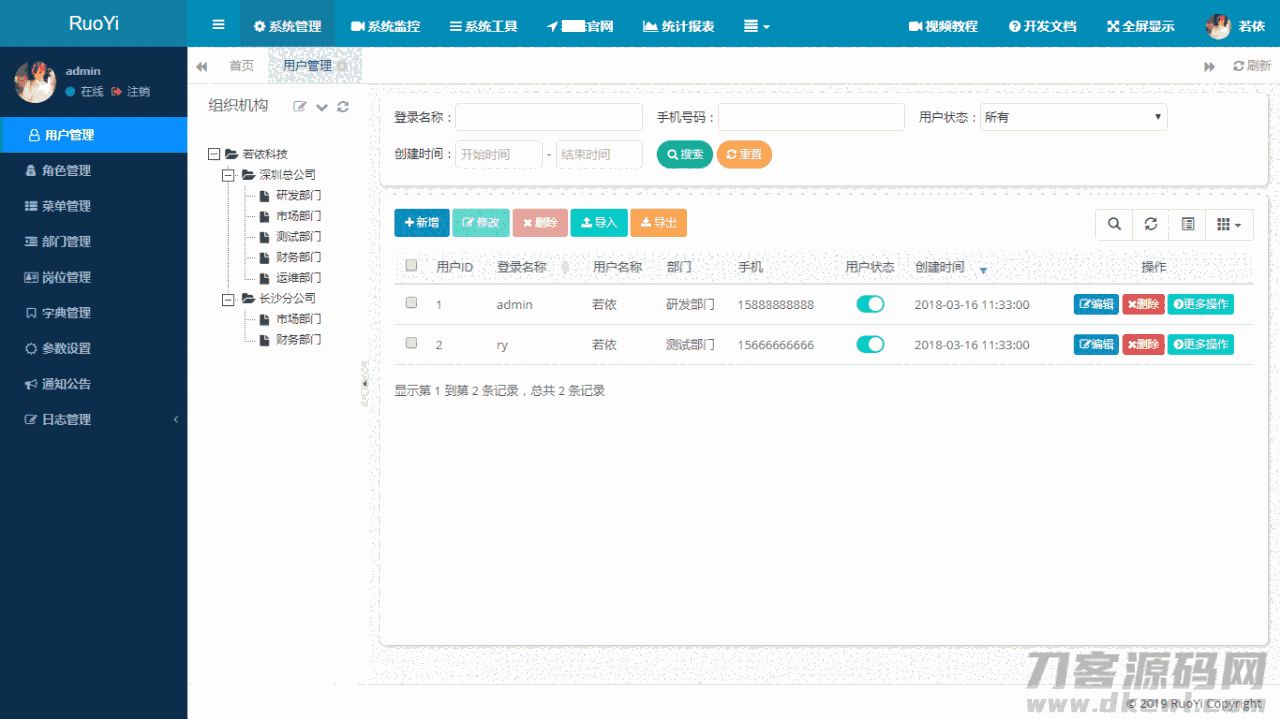1280x719 pixels.
Task: Open the table search icon above the column grid
Action: (x=1114, y=224)
